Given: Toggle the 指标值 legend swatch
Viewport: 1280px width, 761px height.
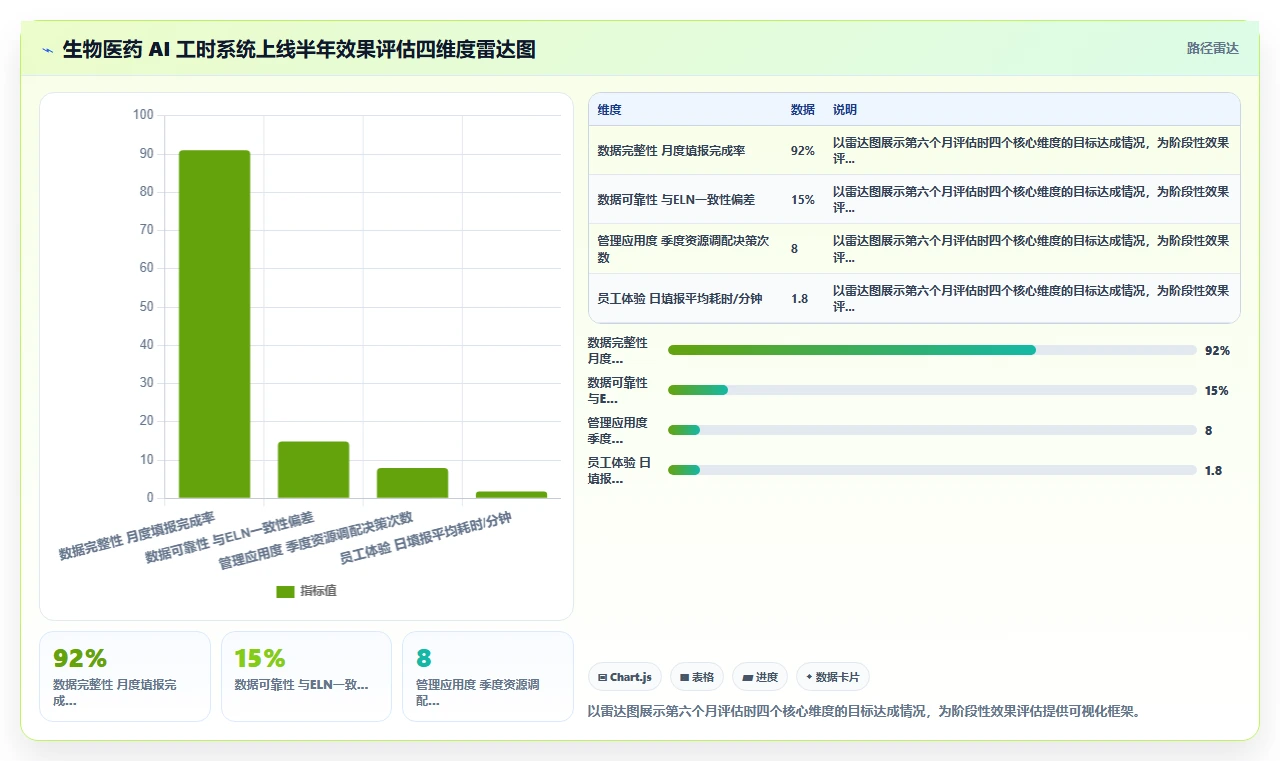Looking at the screenshot, I should coord(285,592).
